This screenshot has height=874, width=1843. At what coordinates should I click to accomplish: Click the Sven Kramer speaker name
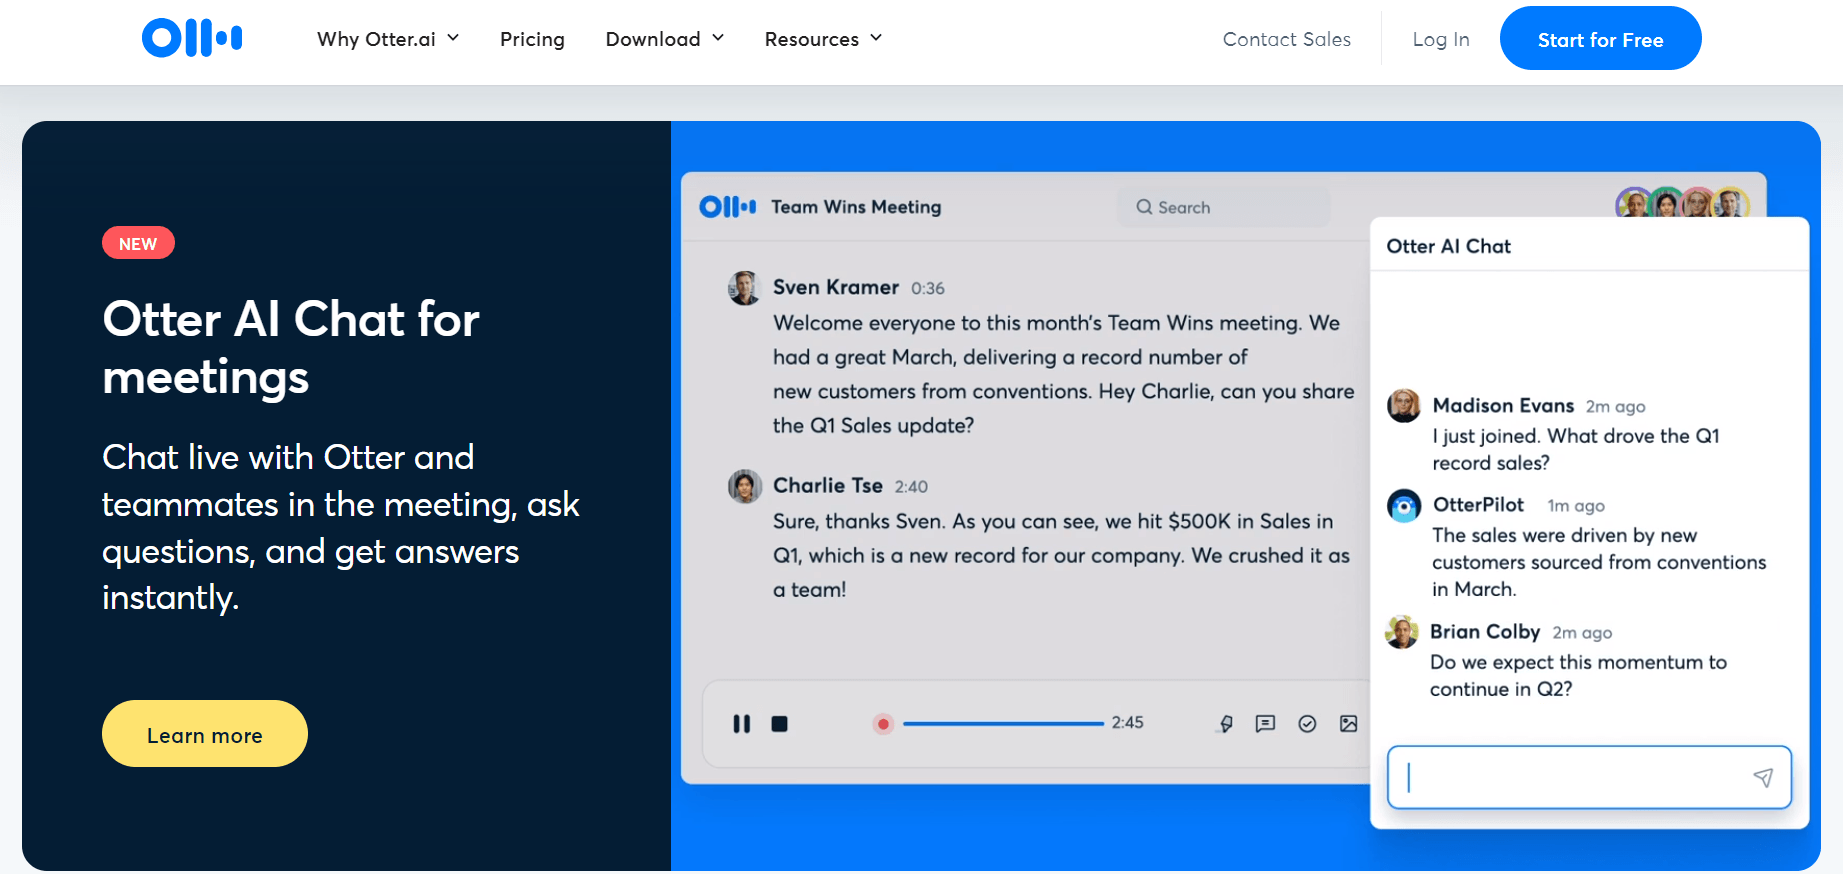click(836, 287)
